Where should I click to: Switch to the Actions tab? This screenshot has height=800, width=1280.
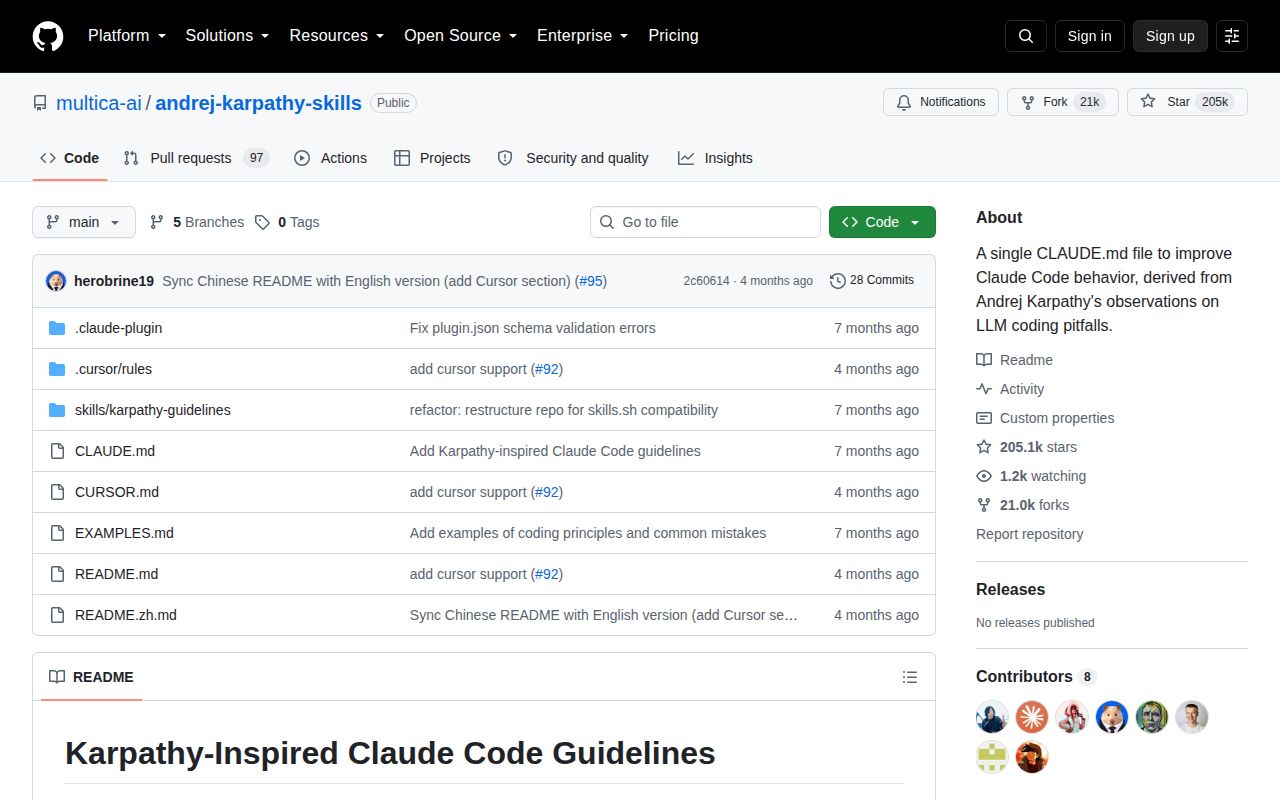(x=330, y=158)
